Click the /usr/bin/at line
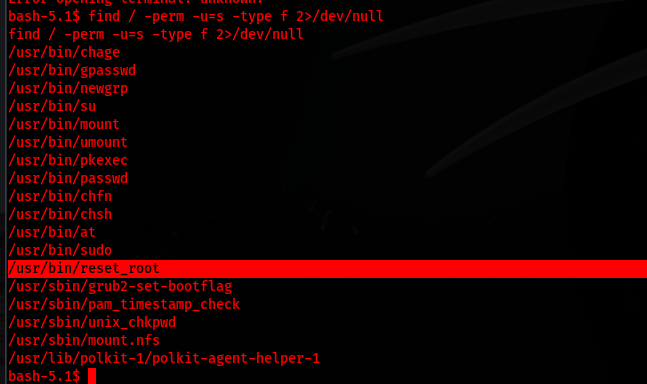Screen dimensions: 647x384 coord(52,232)
